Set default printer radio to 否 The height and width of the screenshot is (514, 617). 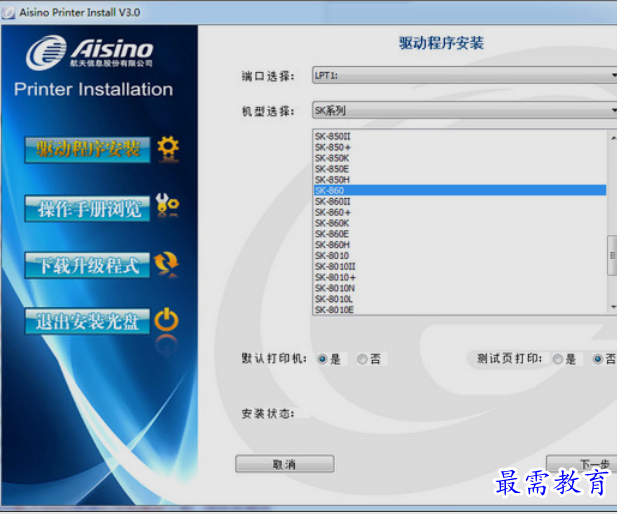pos(362,359)
